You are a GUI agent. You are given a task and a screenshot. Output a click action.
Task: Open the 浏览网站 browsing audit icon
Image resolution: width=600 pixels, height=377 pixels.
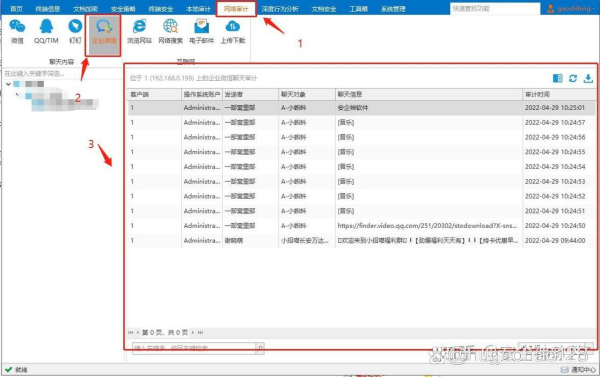click(139, 31)
